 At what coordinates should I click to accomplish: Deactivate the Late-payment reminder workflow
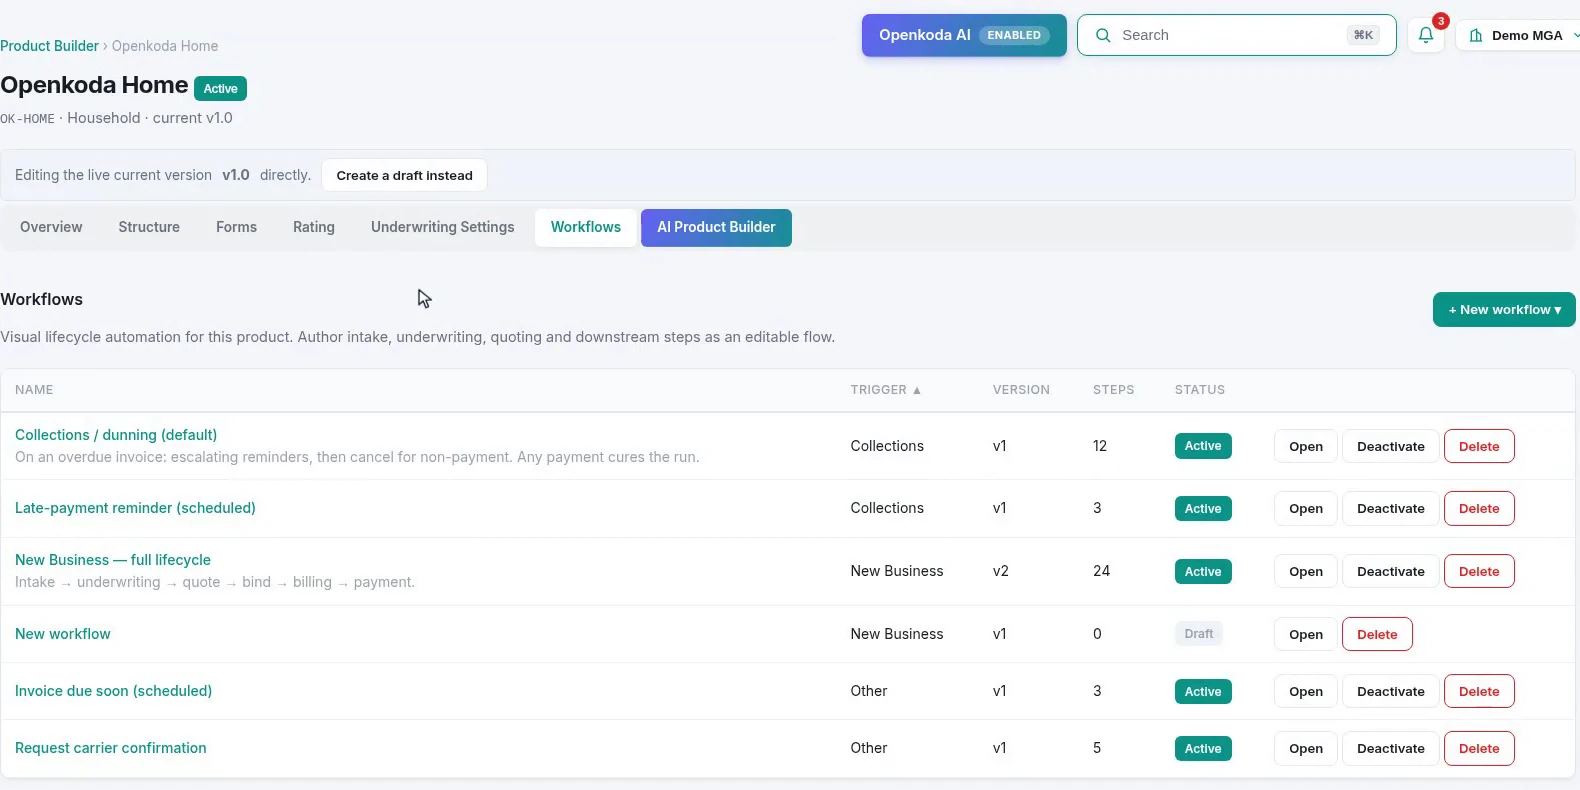(1391, 508)
